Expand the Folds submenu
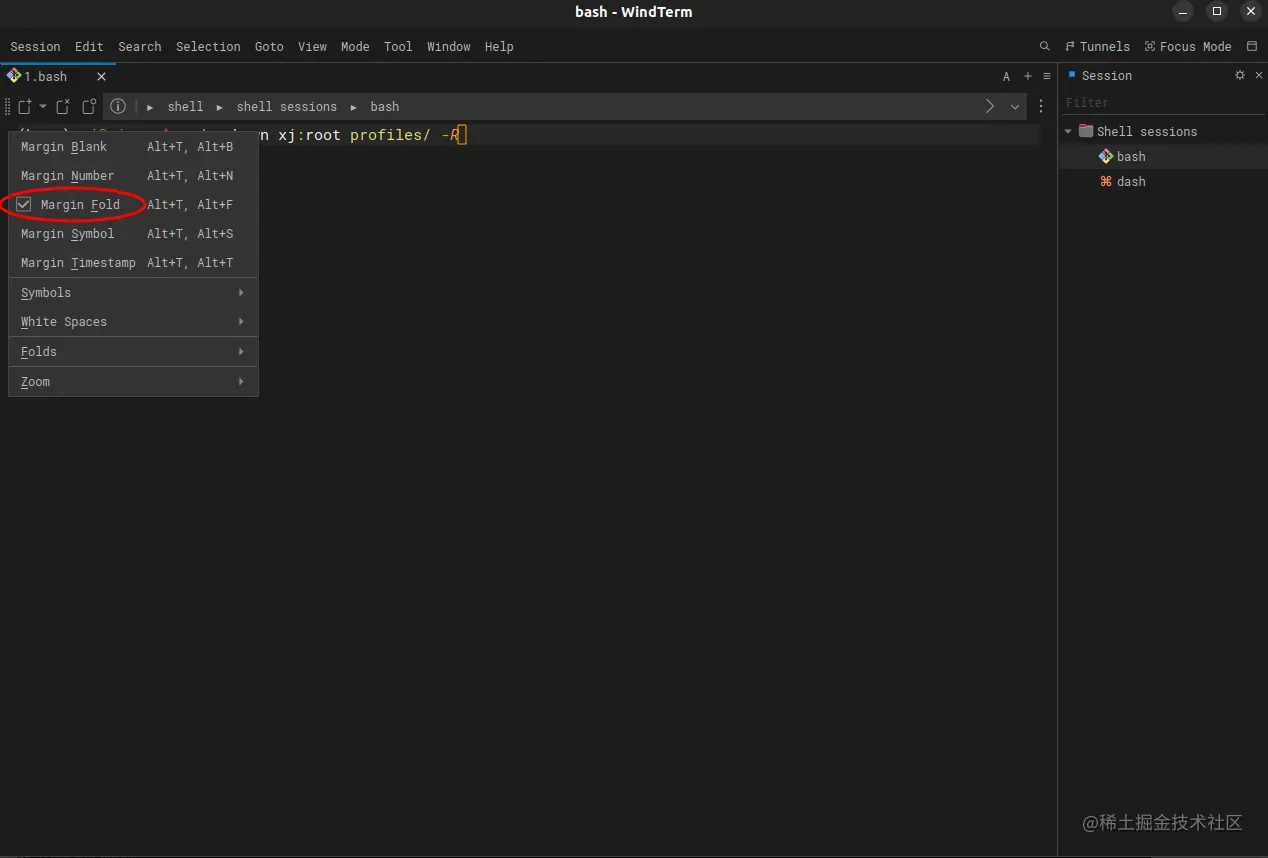Viewport: 1268px width, 858px height. coord(133,351)
